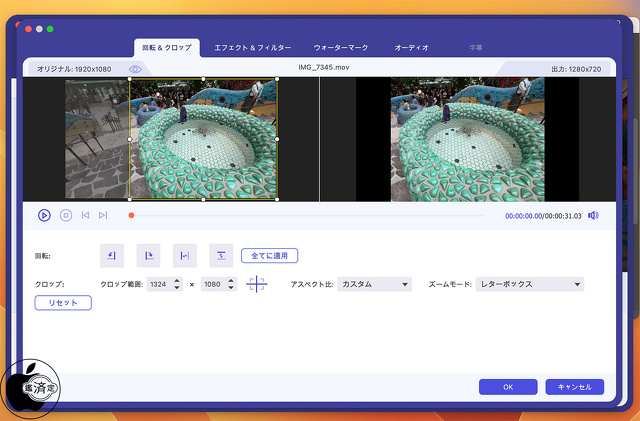Image resolution: width=640 pixels, height=421 pixels.
Task: Rotate the video right 90 degrees
Action: pyautogui.click(x=148, y=256)
